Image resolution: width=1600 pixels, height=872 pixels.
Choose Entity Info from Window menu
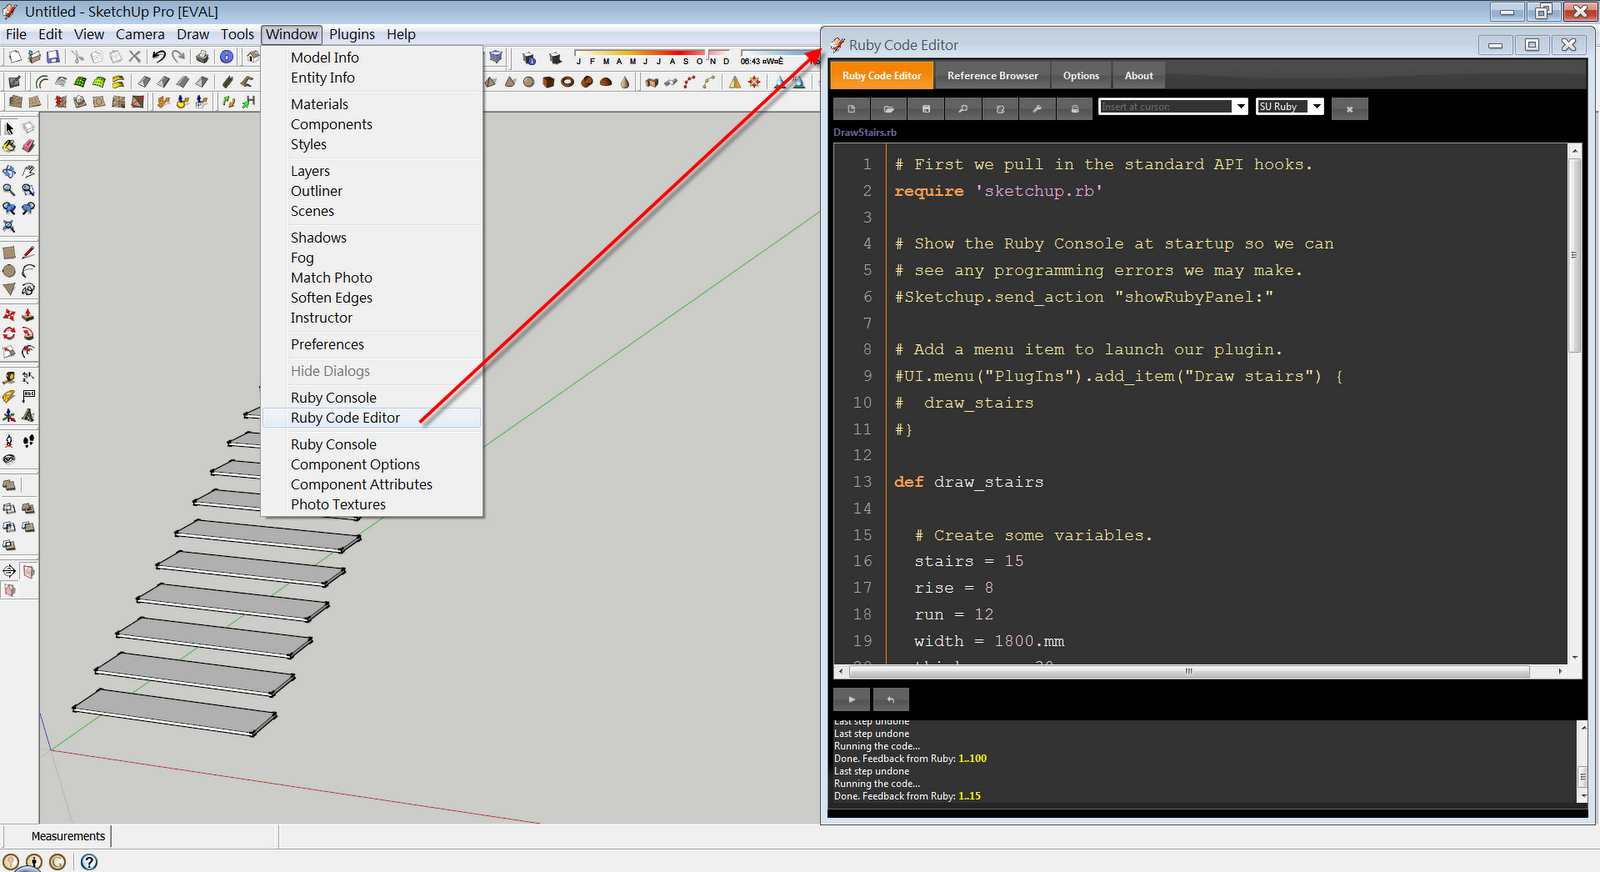(x=372, y=78)
